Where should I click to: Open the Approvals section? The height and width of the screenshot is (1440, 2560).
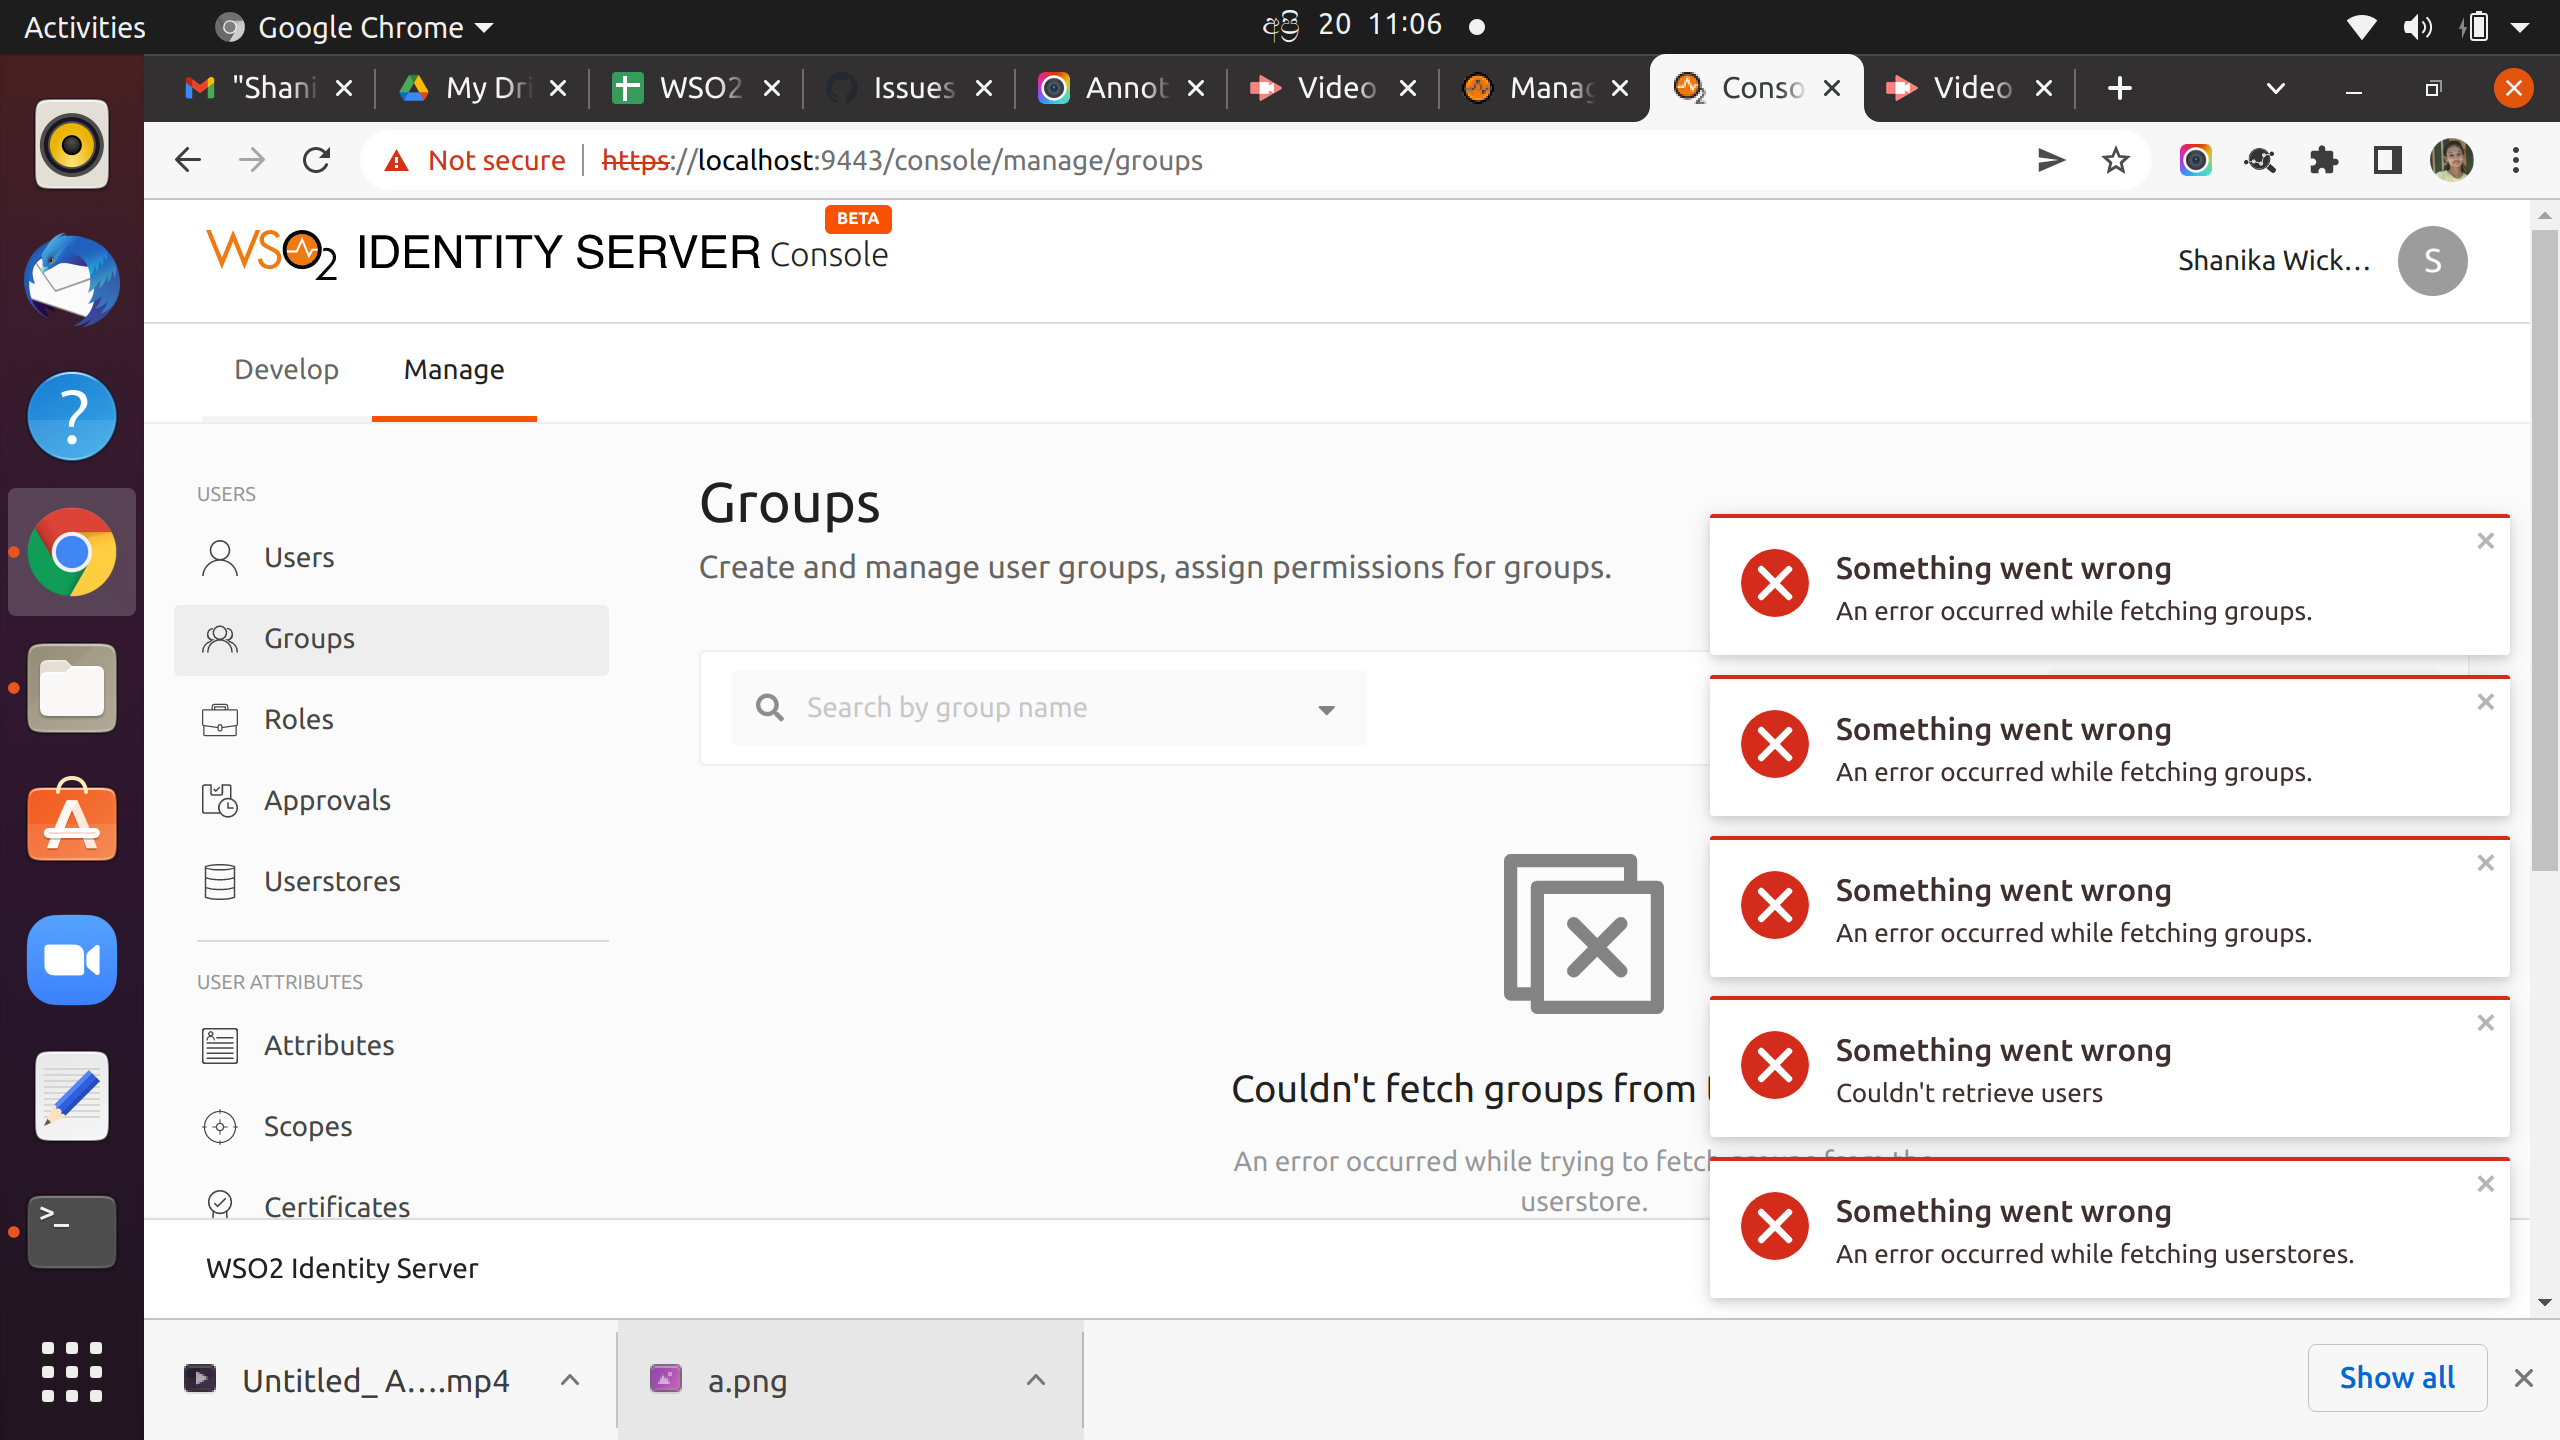coord(326,800)
